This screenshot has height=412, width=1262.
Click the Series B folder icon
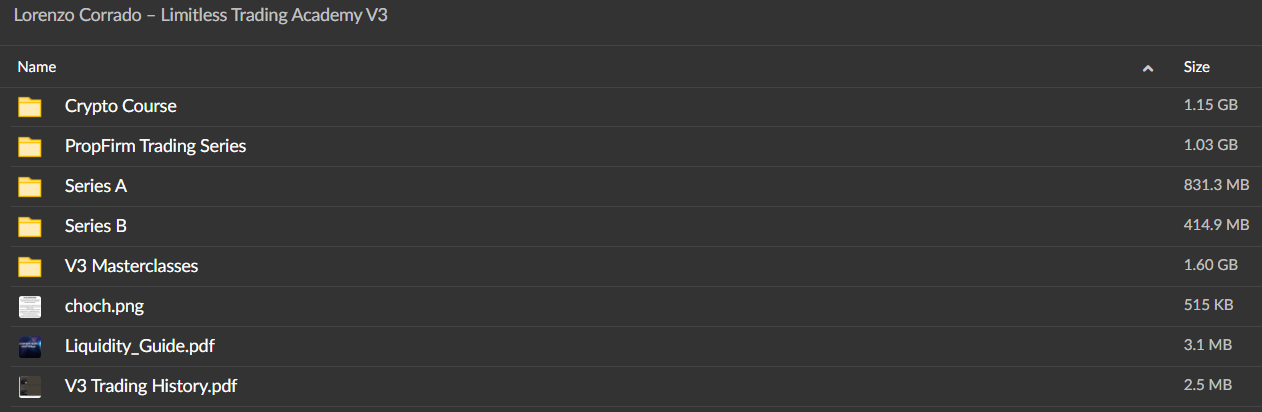click(30, 227)
